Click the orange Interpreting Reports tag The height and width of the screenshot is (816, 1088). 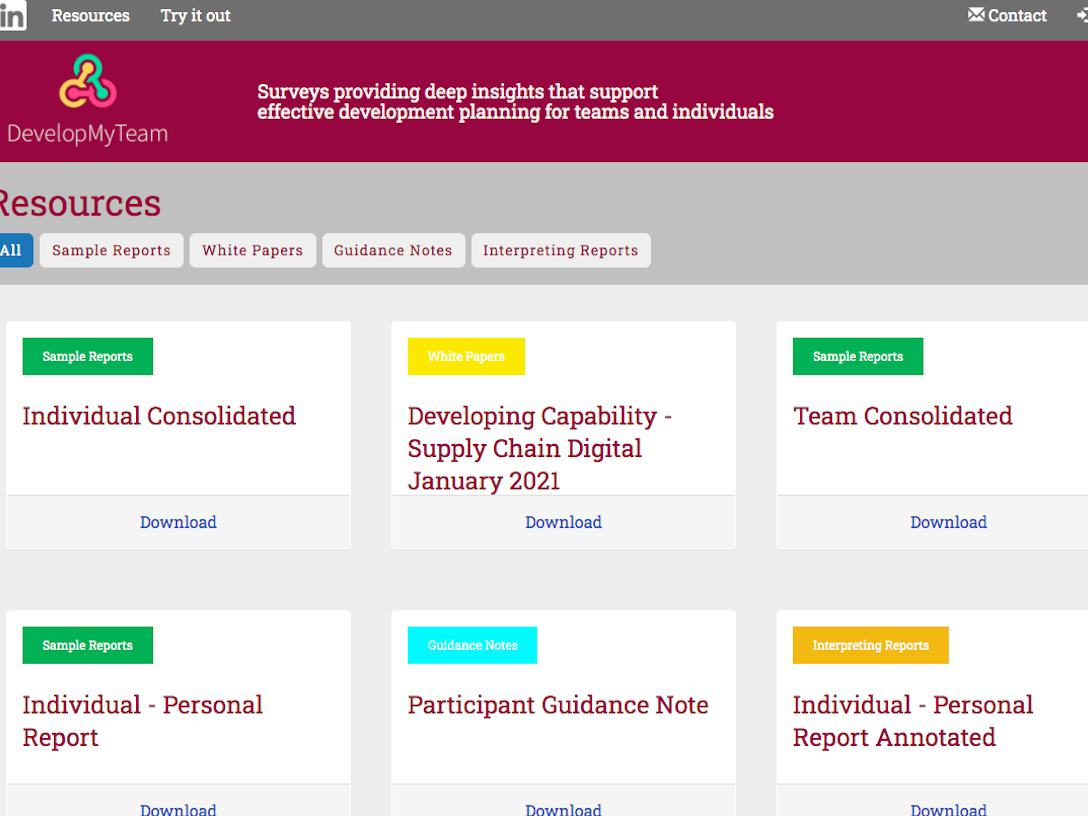point(870,645)
